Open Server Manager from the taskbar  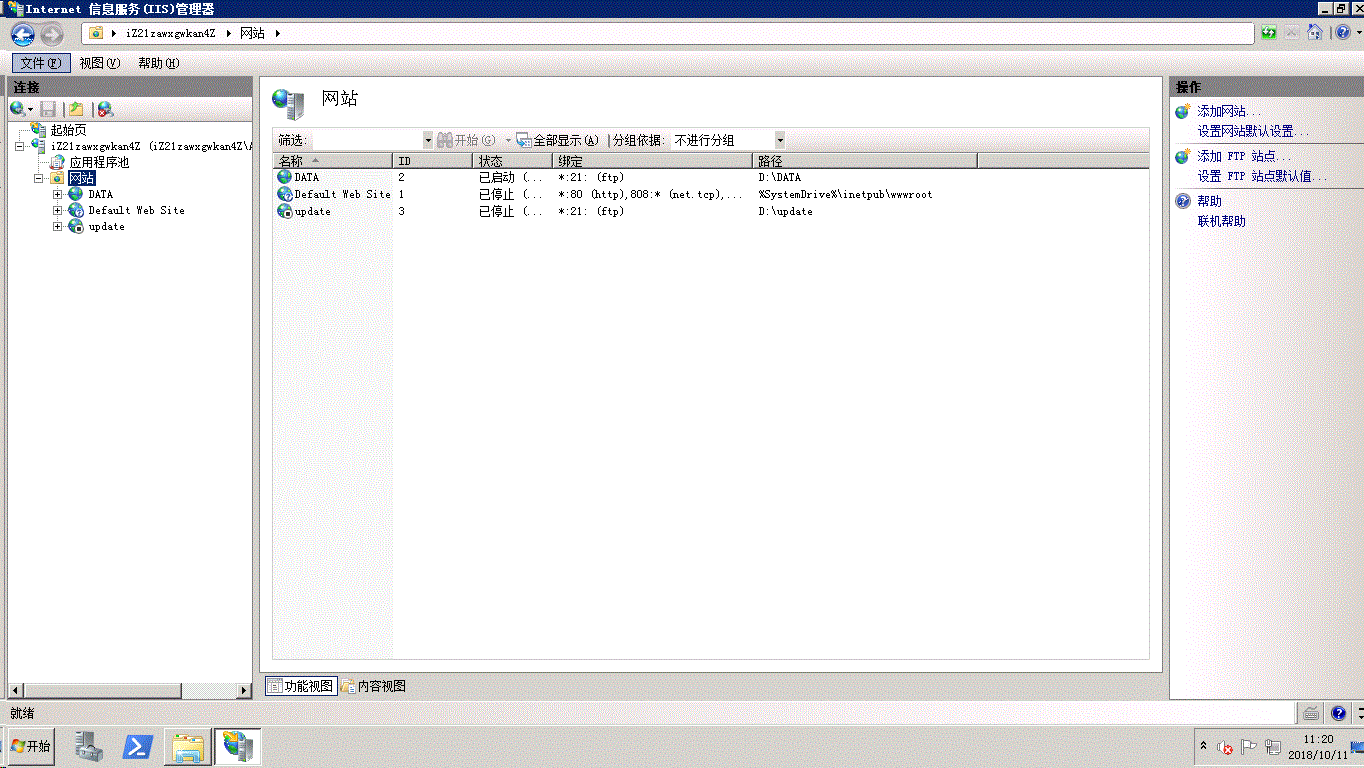(90, 746)
